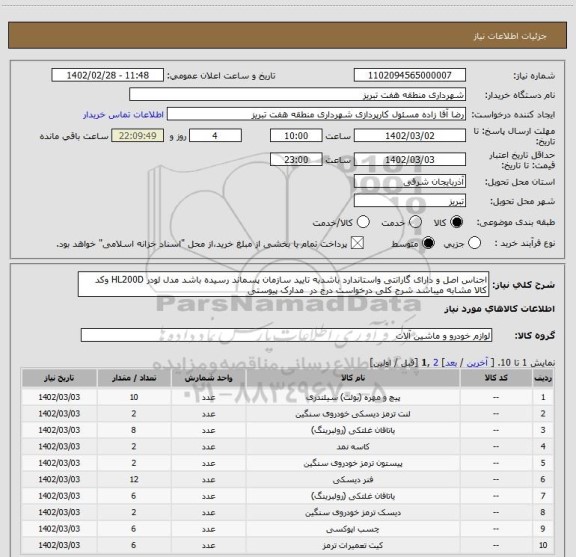Go to page 2 of items
The width and height of the screenshot is (576, 557).
(436, 363)
